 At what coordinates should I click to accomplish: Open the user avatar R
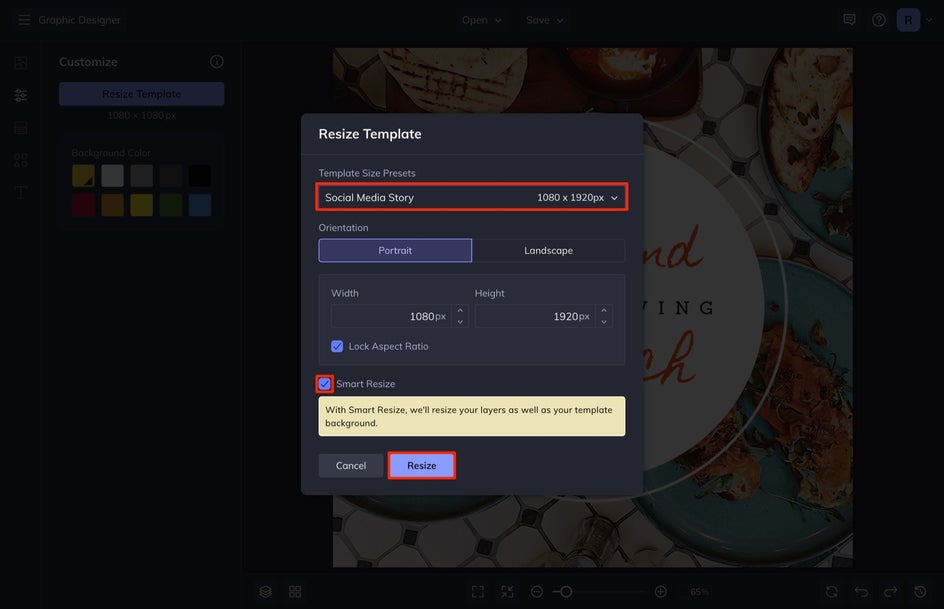tap(908, 20)
